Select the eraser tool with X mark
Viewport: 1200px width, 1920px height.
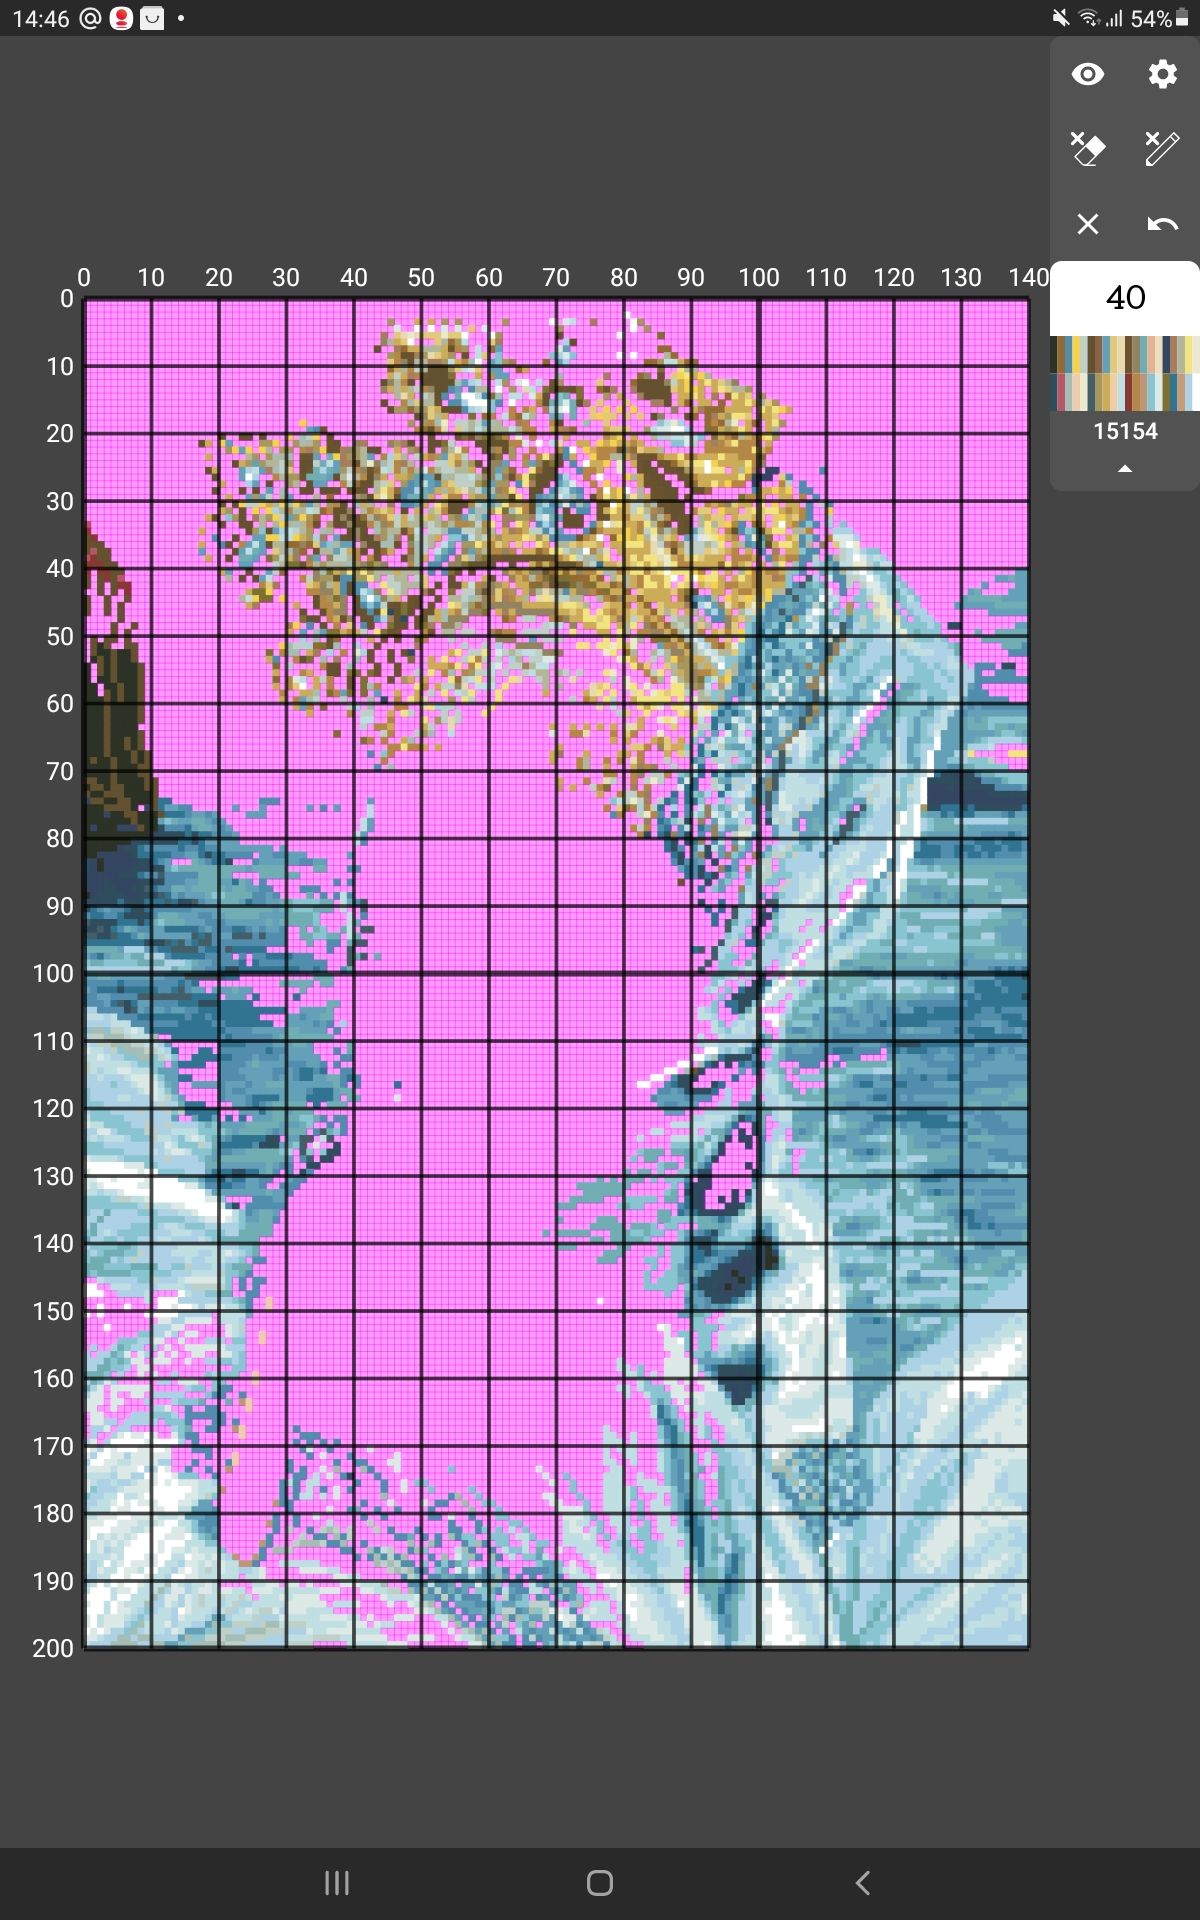1087,149
